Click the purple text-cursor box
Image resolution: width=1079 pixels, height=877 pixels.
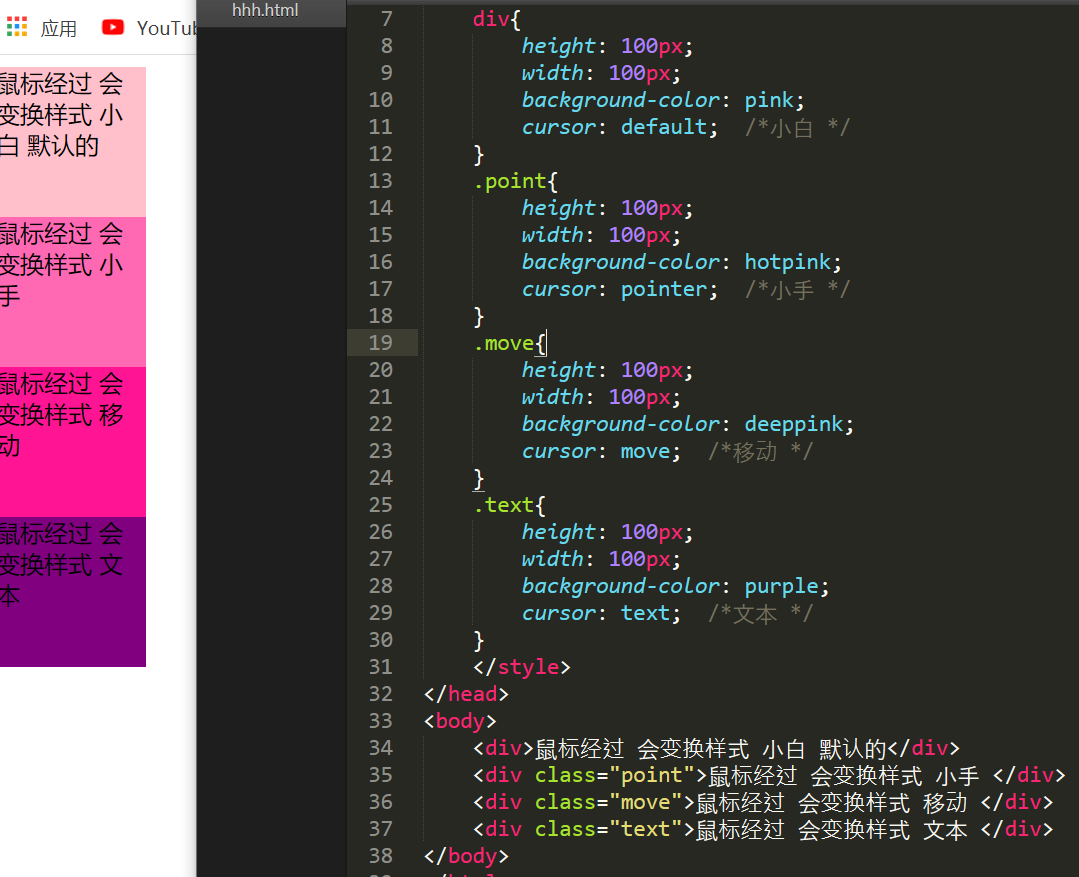pyautogui.click(x=72, y=592)
